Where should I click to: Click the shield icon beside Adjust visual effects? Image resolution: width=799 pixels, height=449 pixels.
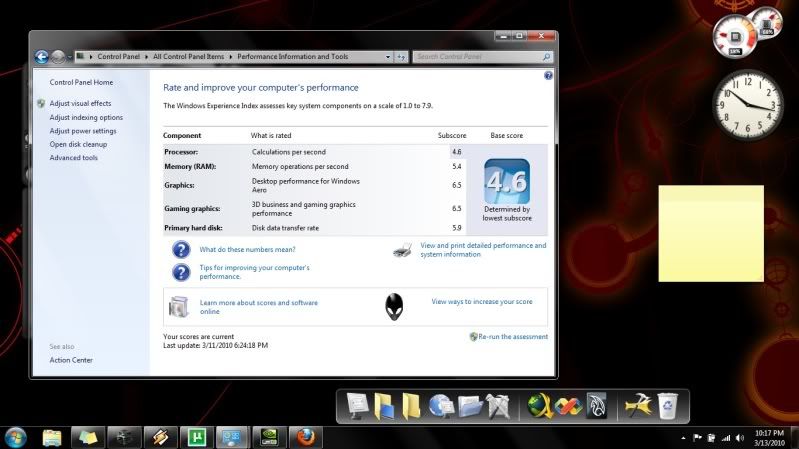click(41, 103)
